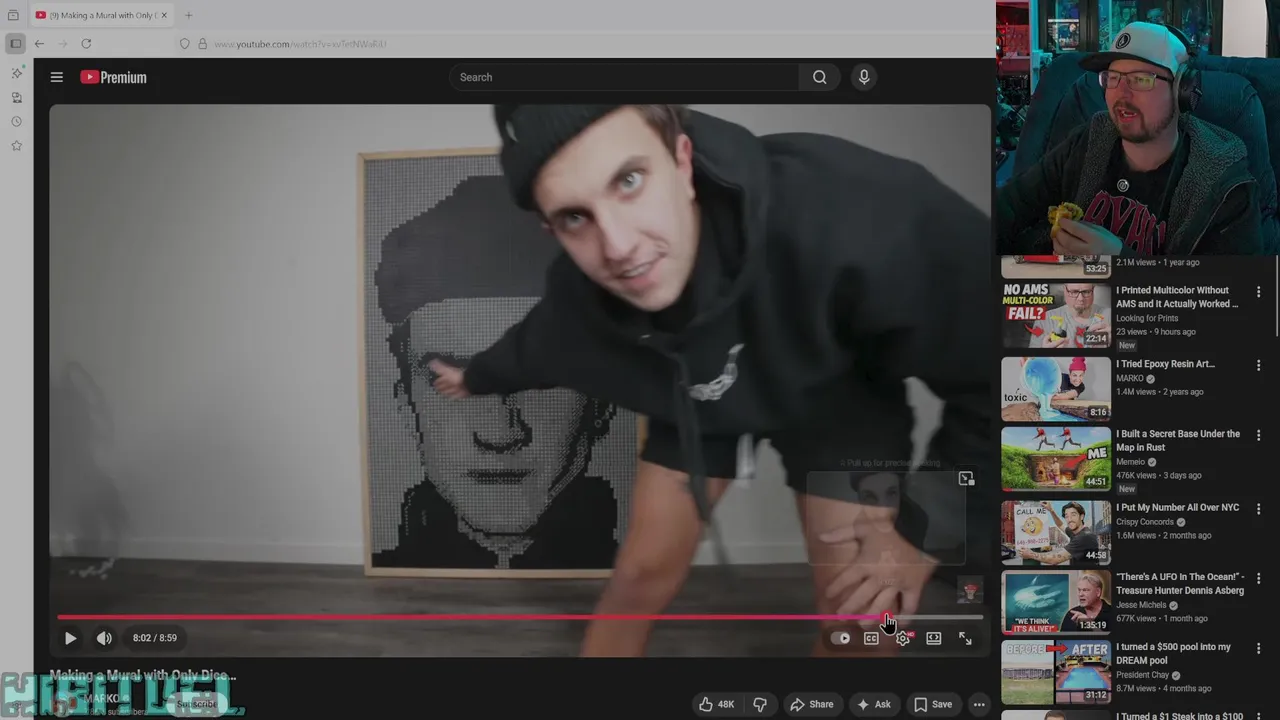This screenshot has width=1280, height=720.
Task: Close the Making a Mural tab
Action: 165,15
